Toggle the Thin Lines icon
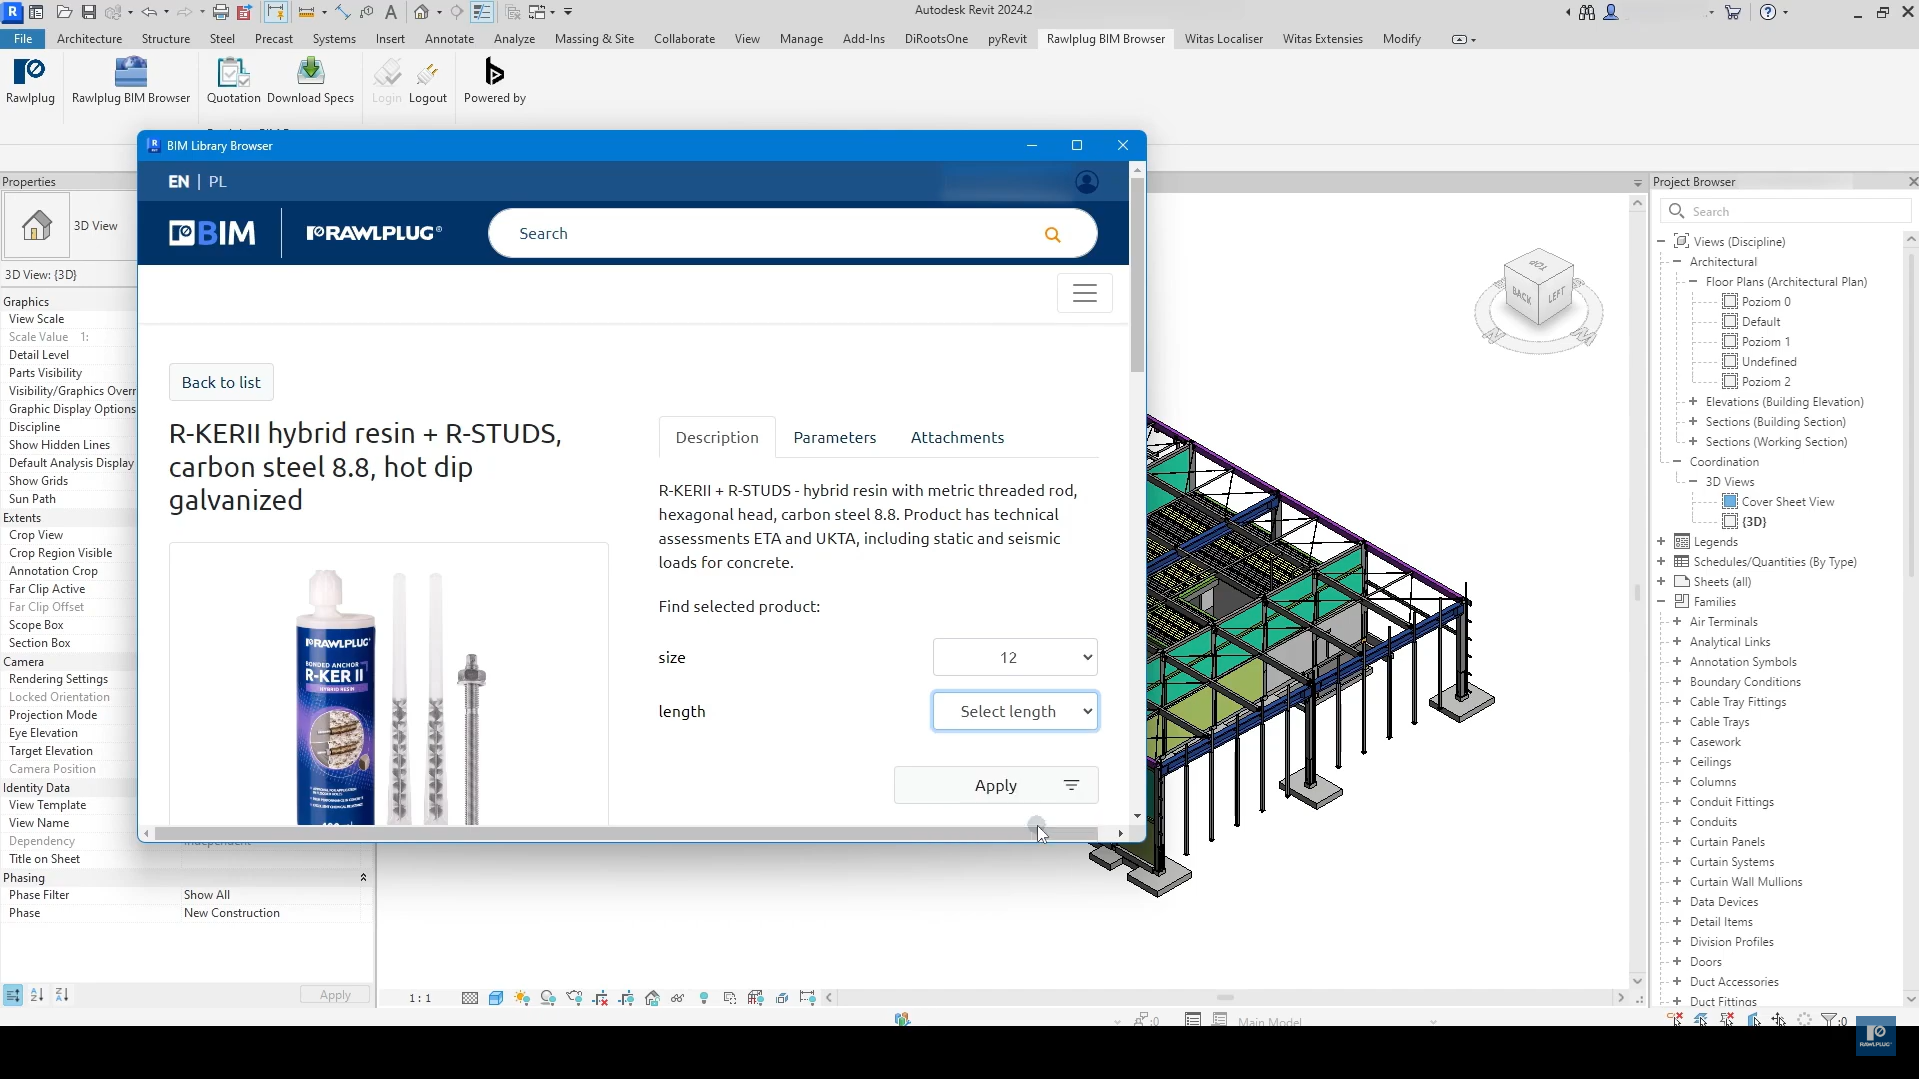 (x=482, y=12)
